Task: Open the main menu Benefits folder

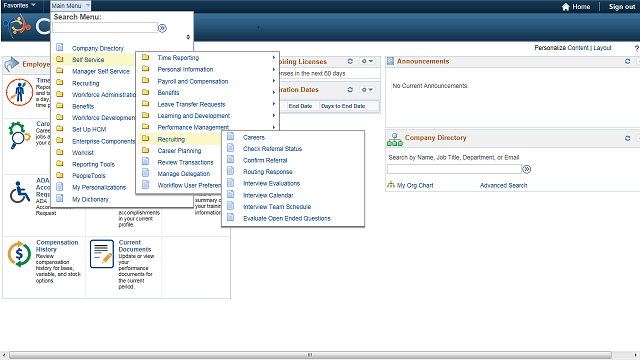Action: click(83, 106)
